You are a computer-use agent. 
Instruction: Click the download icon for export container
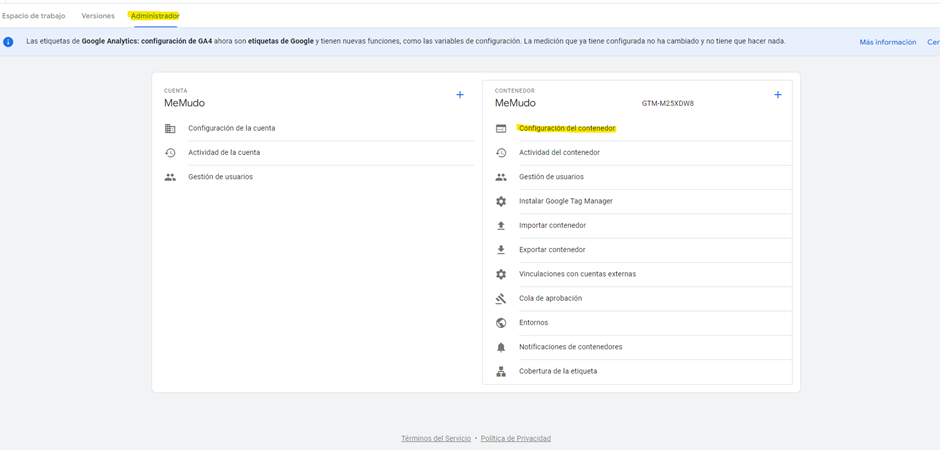click(x=501, y=250)
